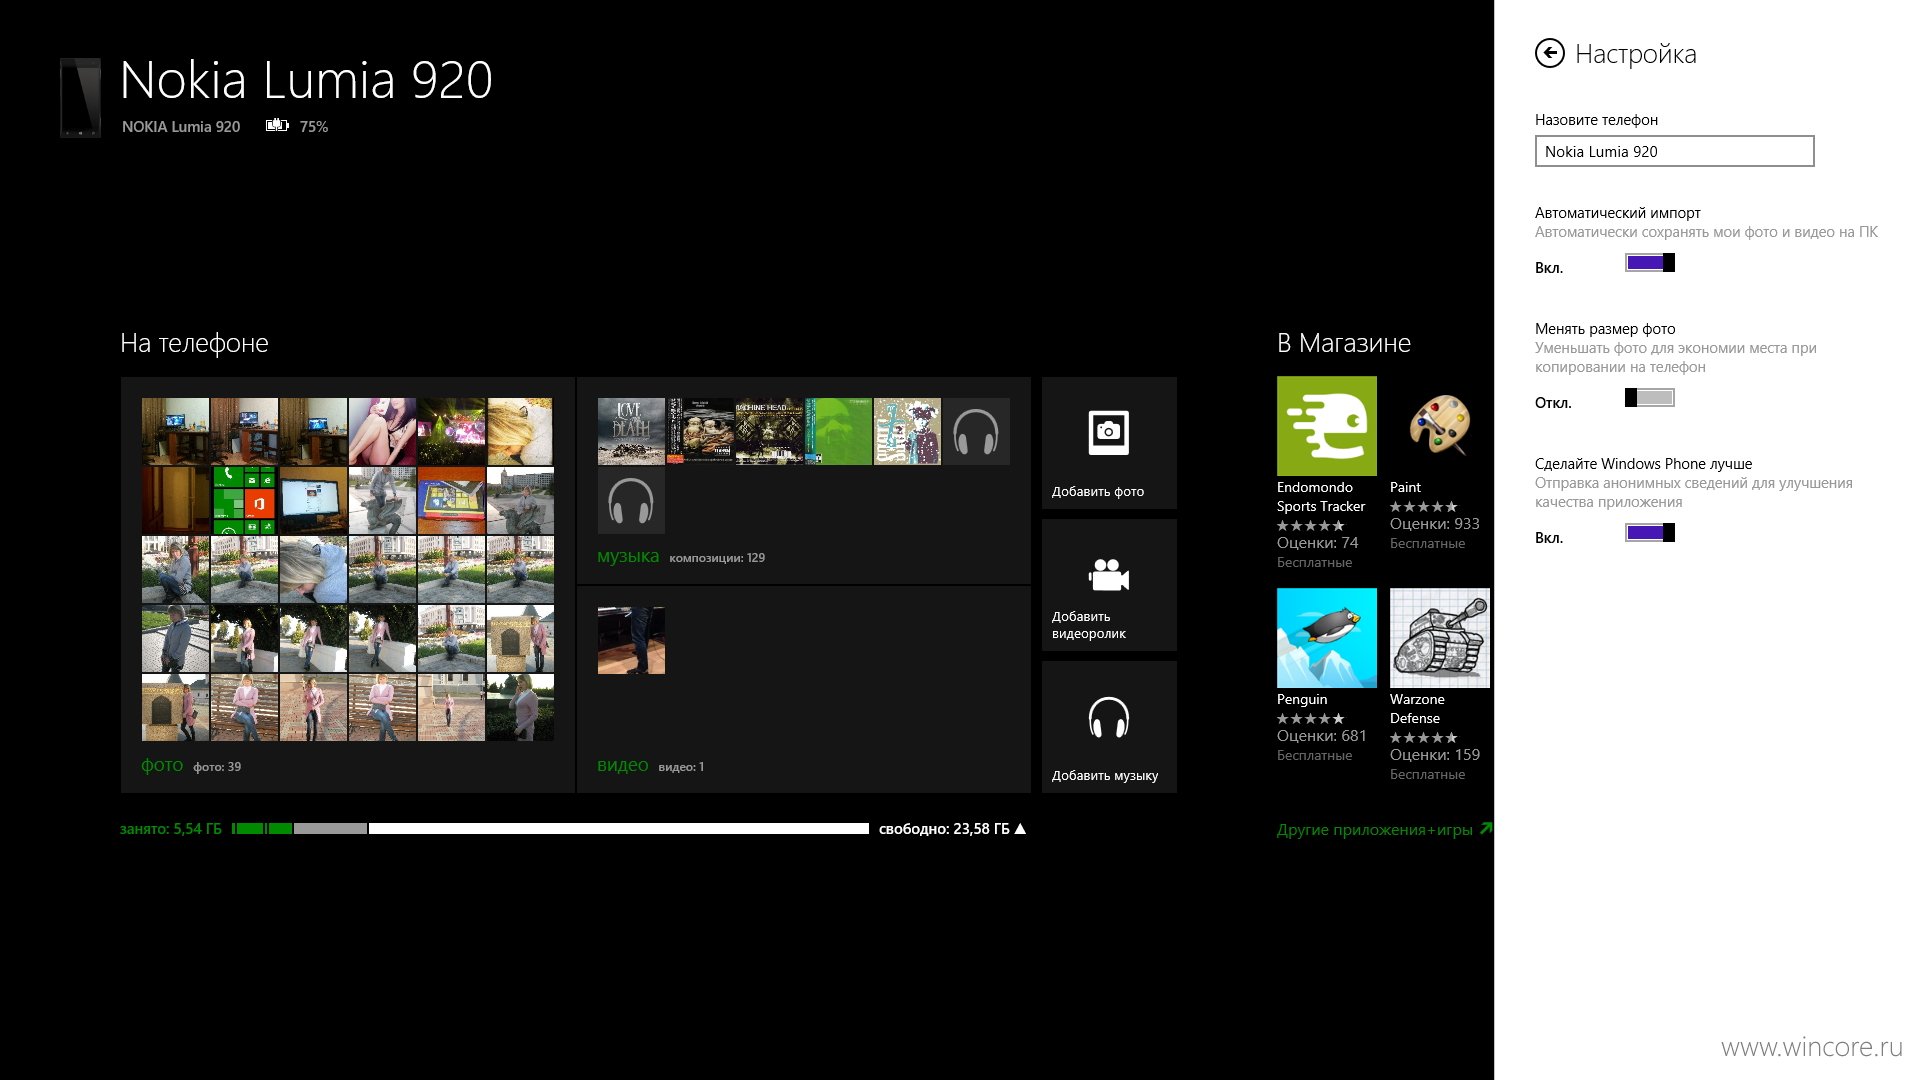Click the свободно: 23,58 ГБ label
Screen dimensions: 1920x1080
click(944, 829)
